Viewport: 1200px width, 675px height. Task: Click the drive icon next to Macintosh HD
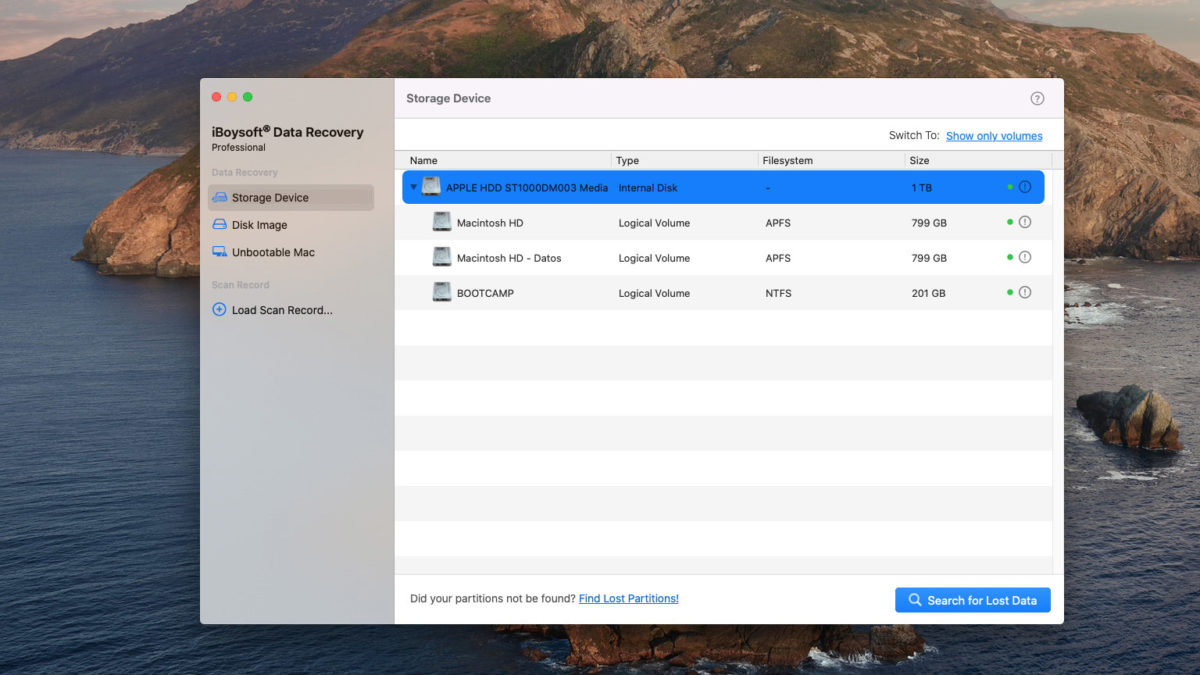pos(441,221)
